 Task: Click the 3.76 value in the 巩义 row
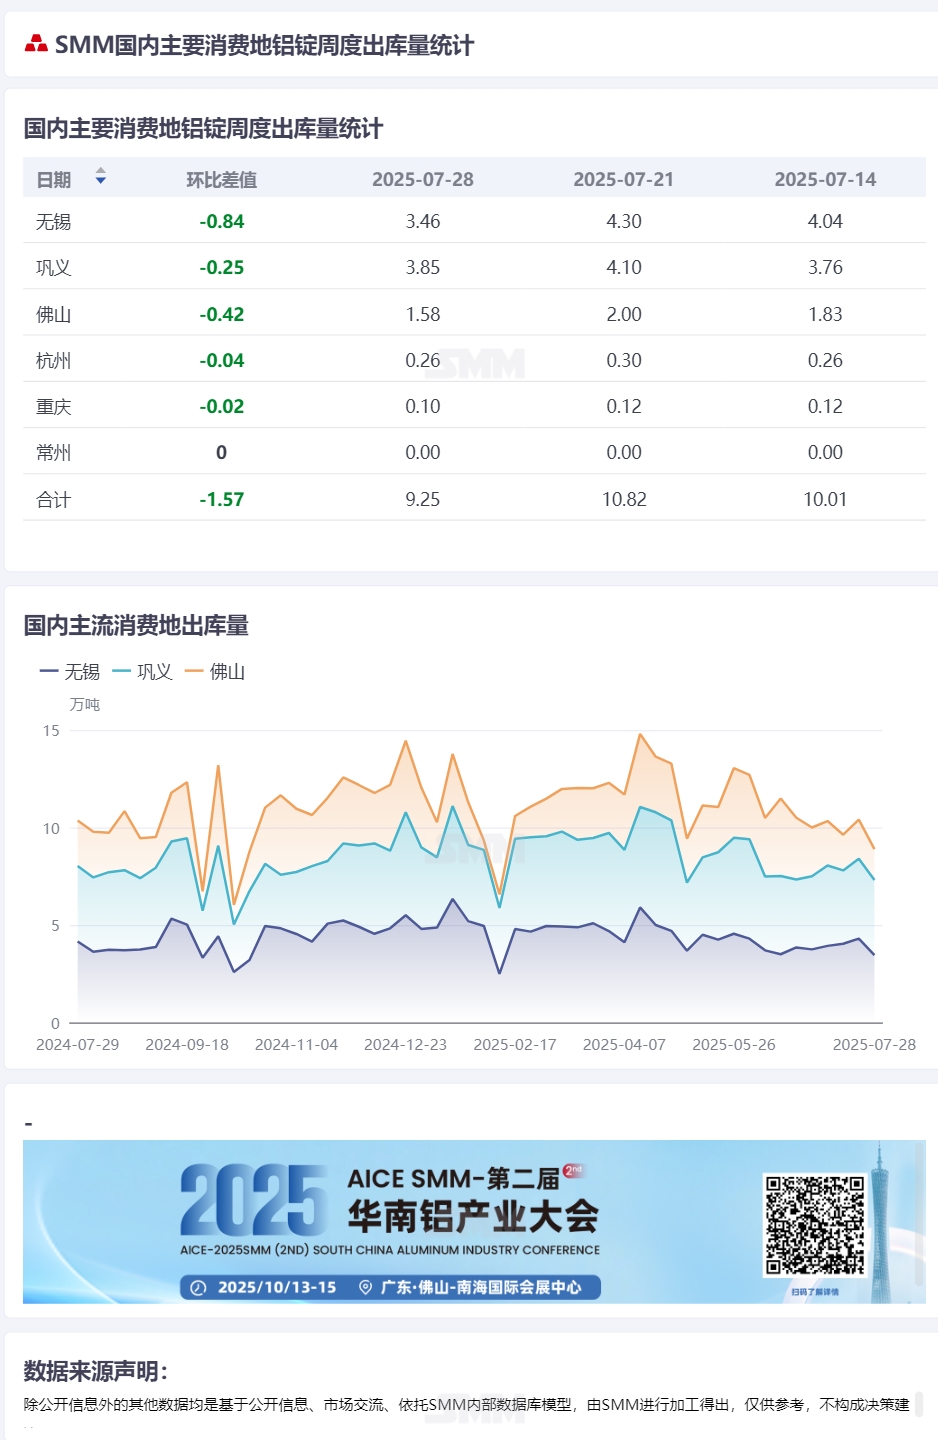[x=825, y=268]
